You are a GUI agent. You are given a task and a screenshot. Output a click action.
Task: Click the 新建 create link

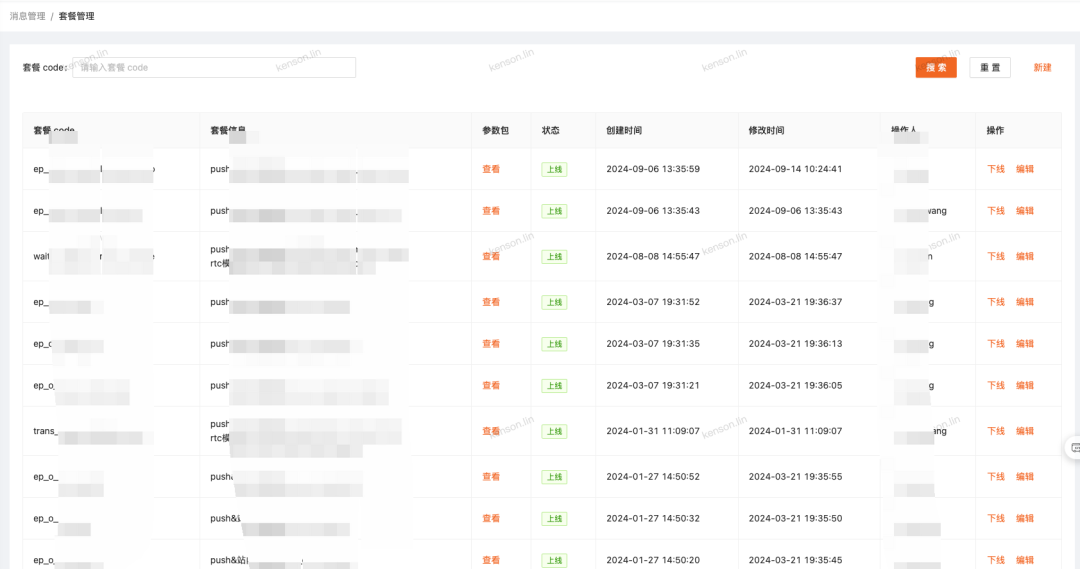[x=1042, y=68]
